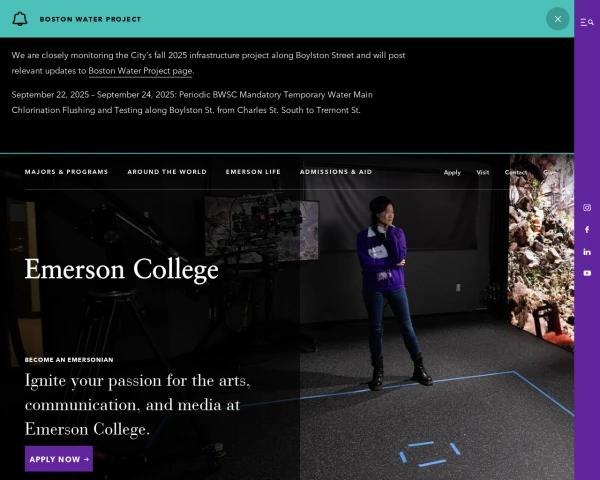Click the Give link
The width and height of the screenshot is (600, 480).
pyautogui.click(x=549, y=172)
